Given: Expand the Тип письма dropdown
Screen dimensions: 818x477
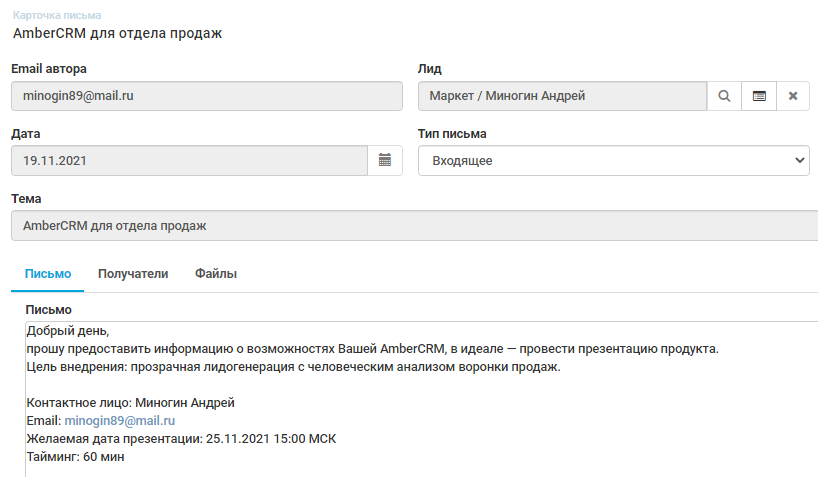Looking at the screenshot, I should pyautogui.click(x=614, y=161).
